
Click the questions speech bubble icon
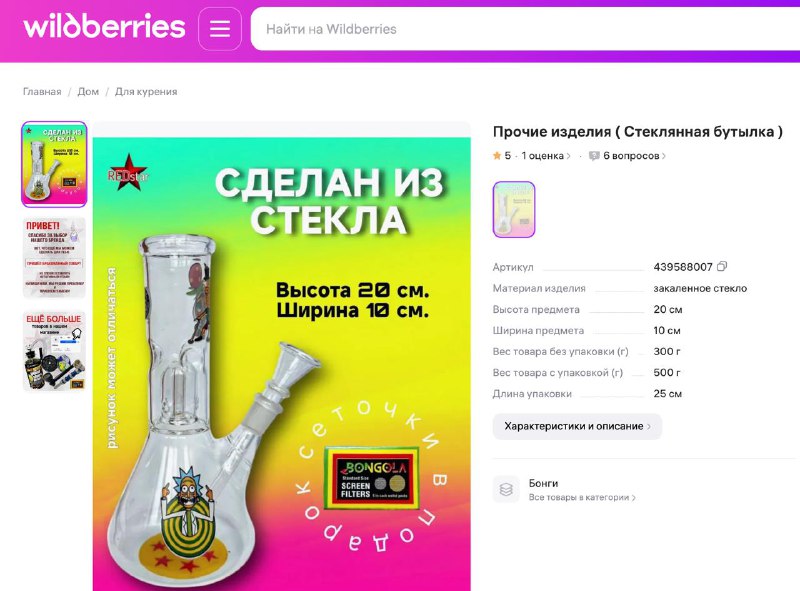click(x=594, y=156)
